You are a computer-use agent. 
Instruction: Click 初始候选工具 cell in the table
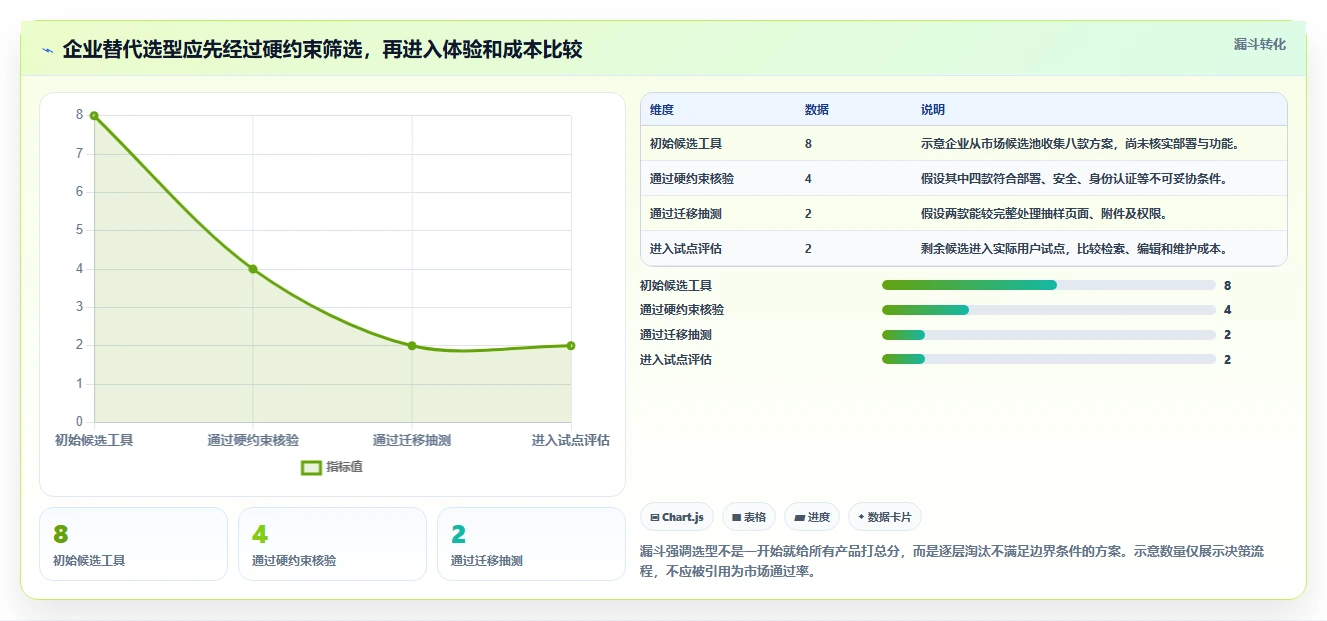tap(686, 144)
